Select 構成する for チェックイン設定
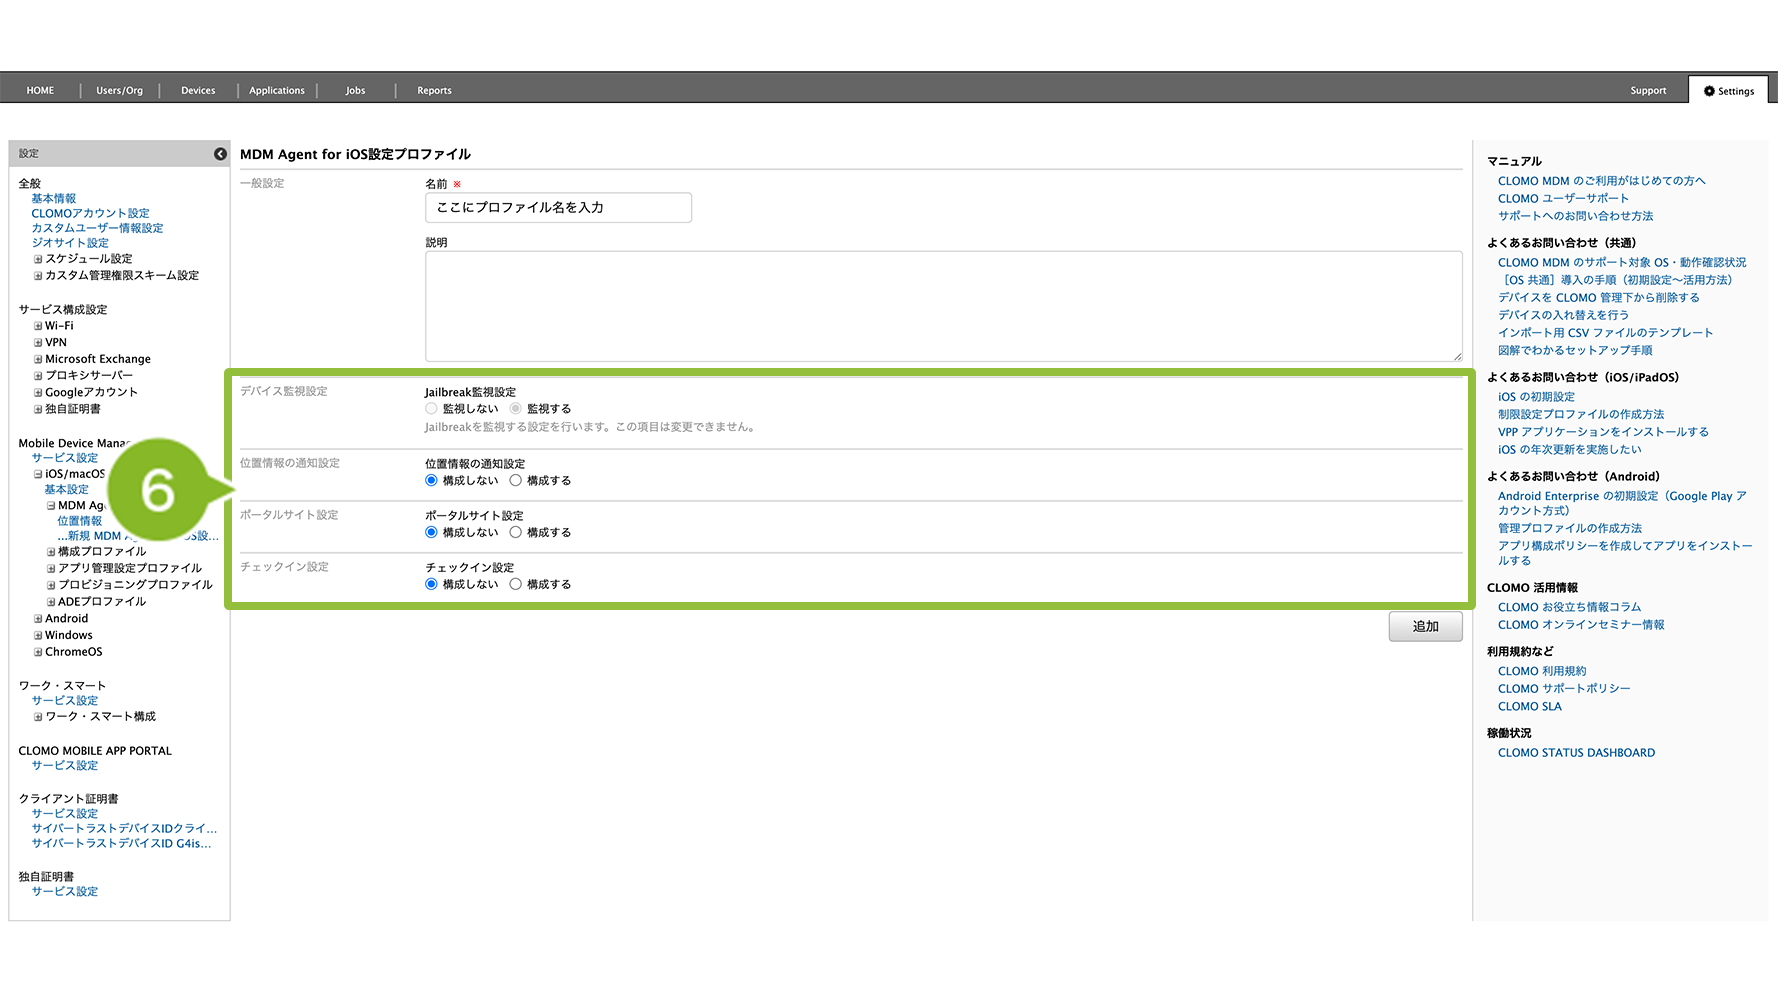Viewport: 1778px width, 1000px height. click(516, 585)
